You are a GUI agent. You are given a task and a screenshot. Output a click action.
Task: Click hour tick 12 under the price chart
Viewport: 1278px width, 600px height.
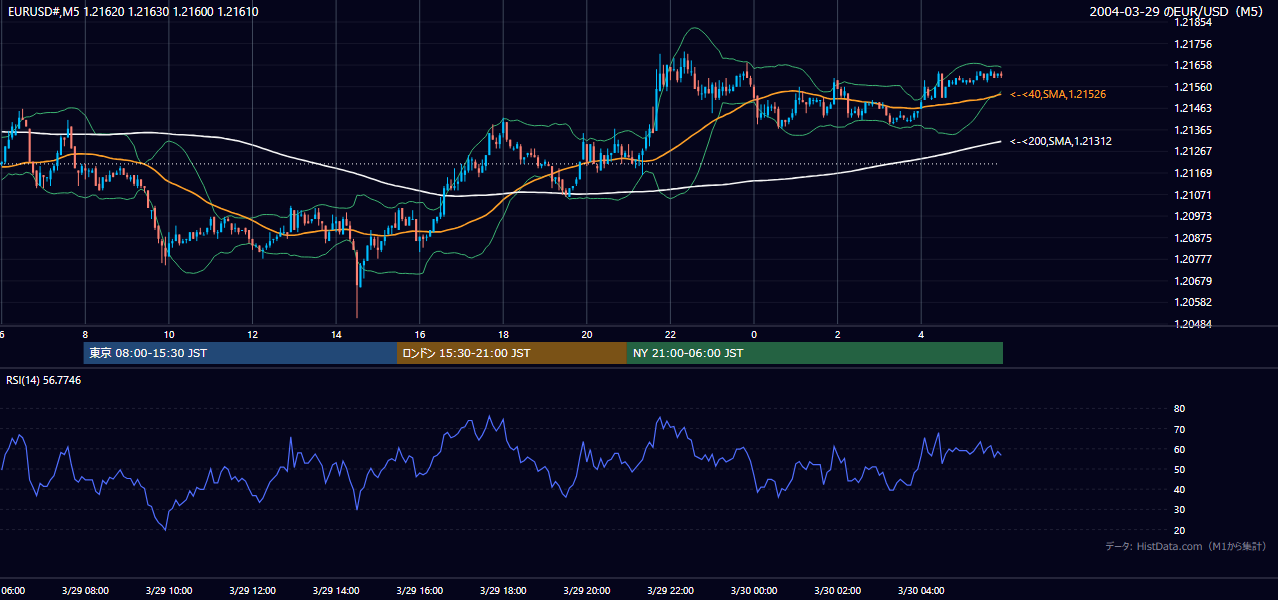tap(253, 335)
